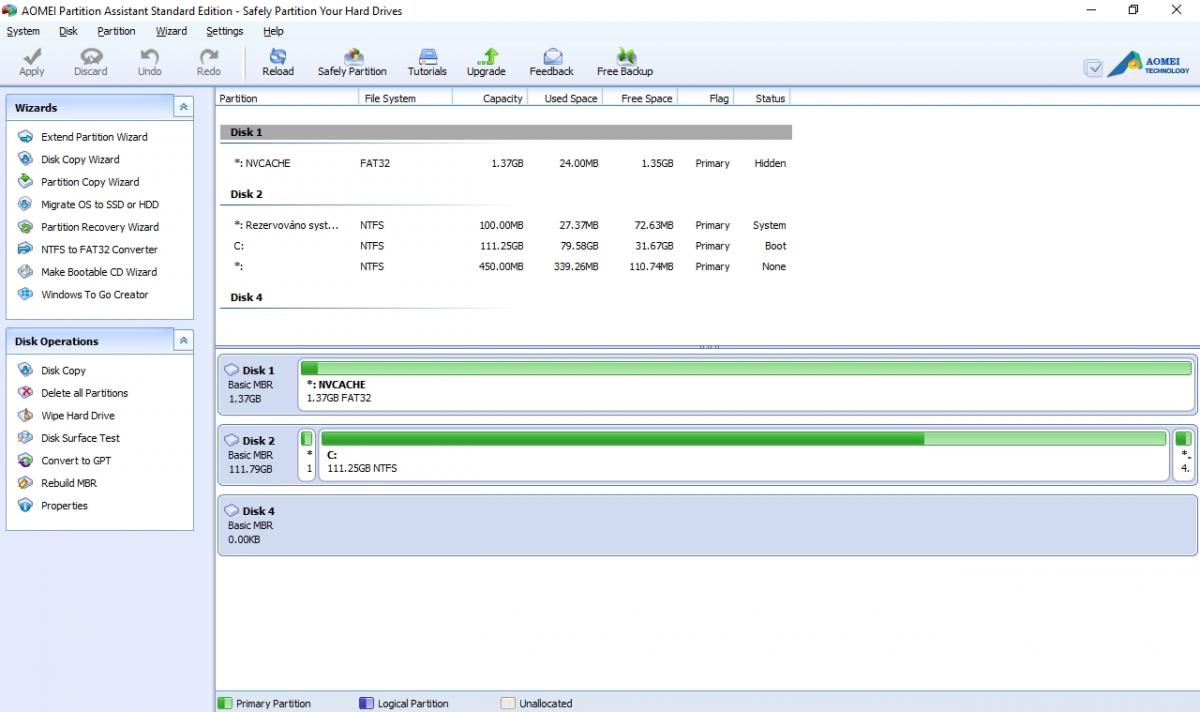The height and width of the screenshot is (712, 1200).
Task: Open Safely Partition from the toolbar
Action: [x=352, y=62]
